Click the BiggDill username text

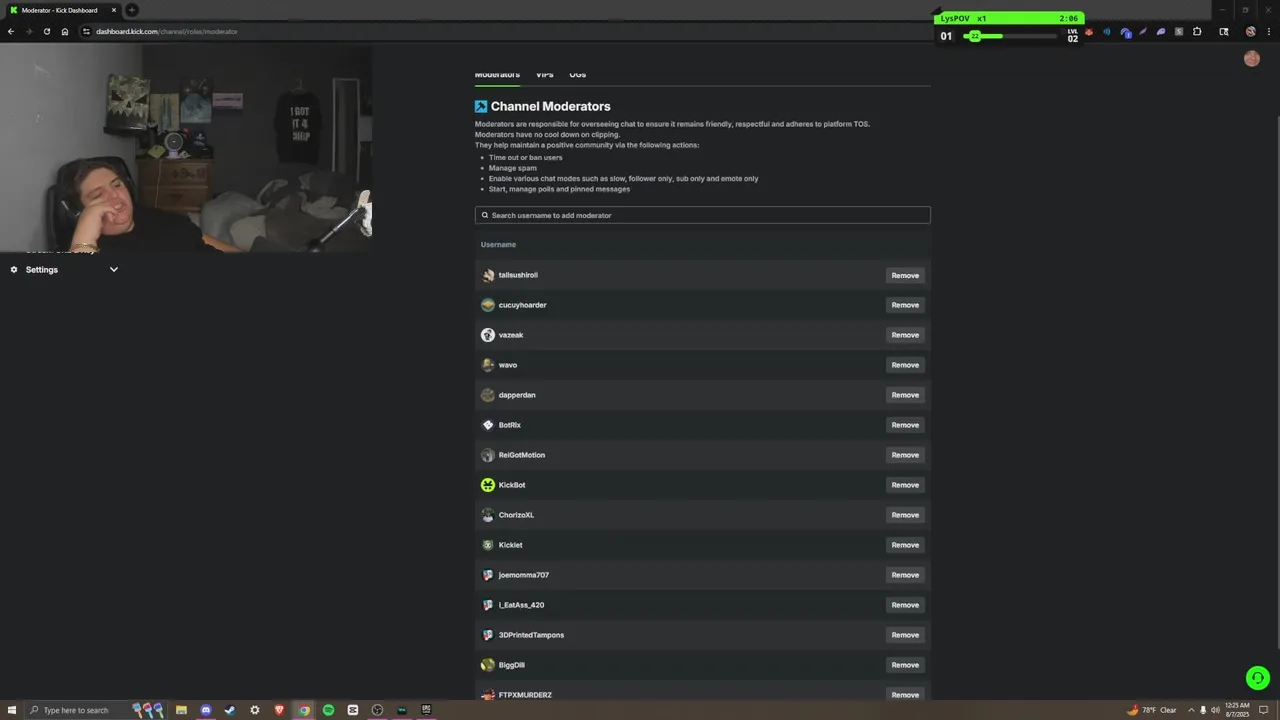coord(512,665)
